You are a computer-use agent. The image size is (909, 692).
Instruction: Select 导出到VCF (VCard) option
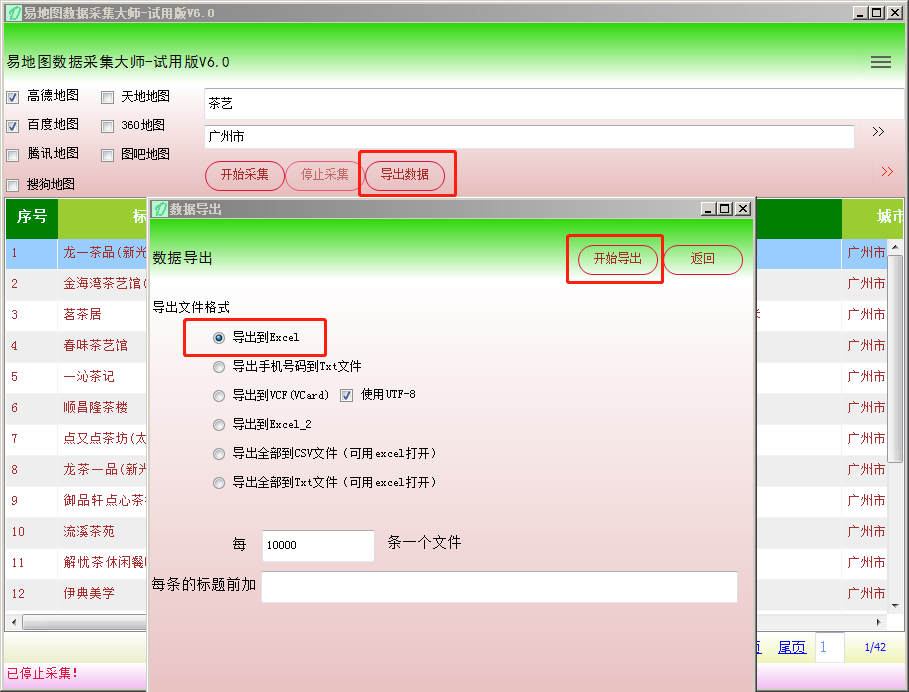point(219,396)
